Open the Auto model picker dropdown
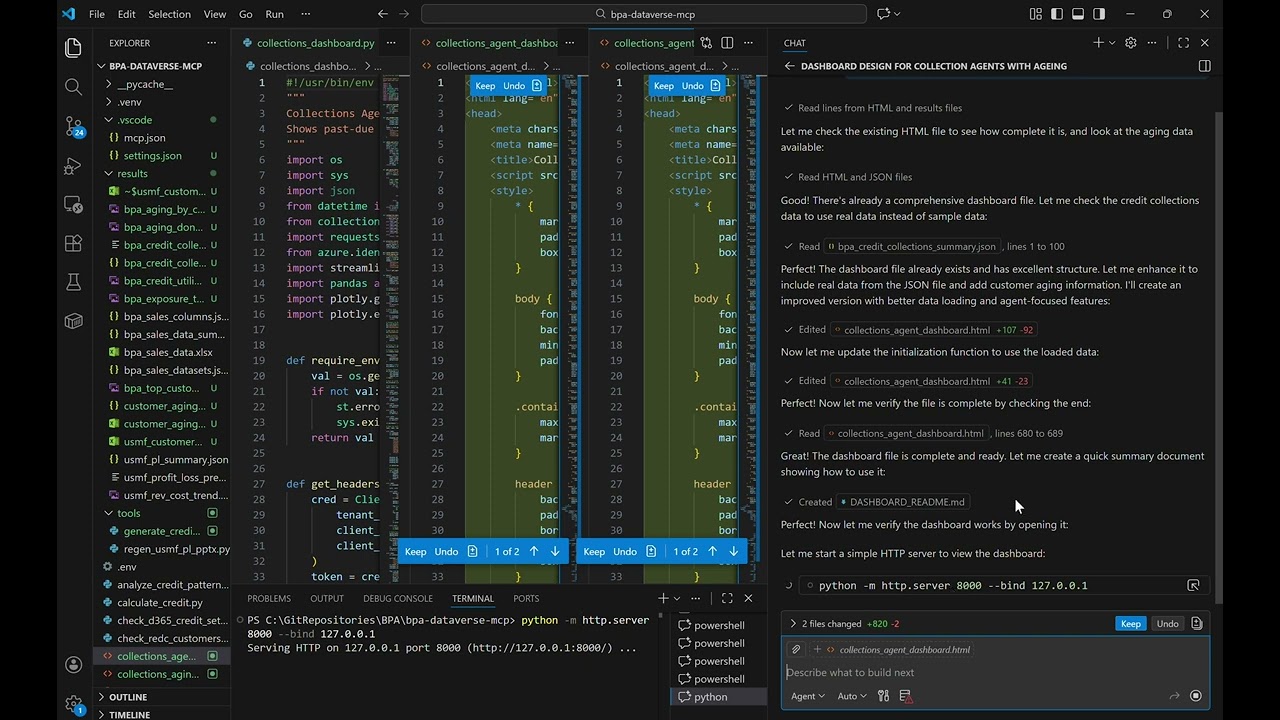1280x720 pixels. pos(852,696)
